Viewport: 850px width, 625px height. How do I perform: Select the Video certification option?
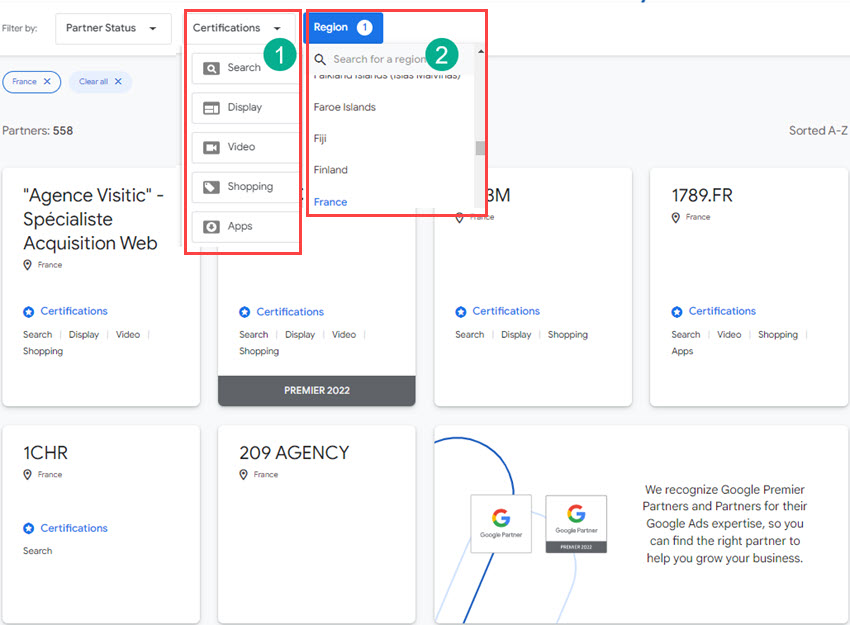pyautogui.click(x=245, y=147)
